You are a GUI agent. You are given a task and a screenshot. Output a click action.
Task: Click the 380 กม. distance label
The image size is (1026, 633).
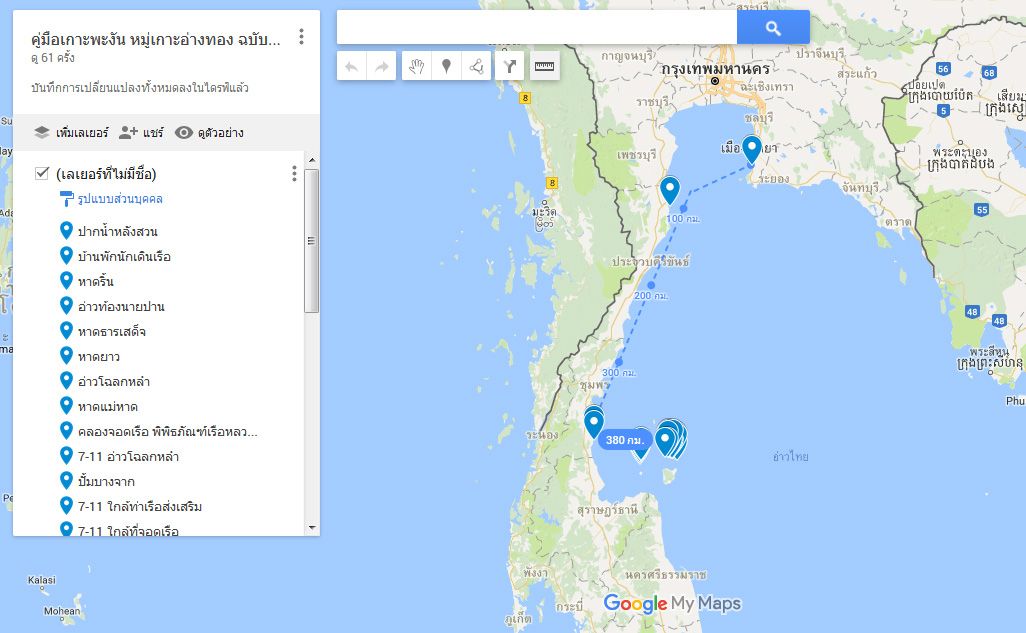tap(625, 440)
